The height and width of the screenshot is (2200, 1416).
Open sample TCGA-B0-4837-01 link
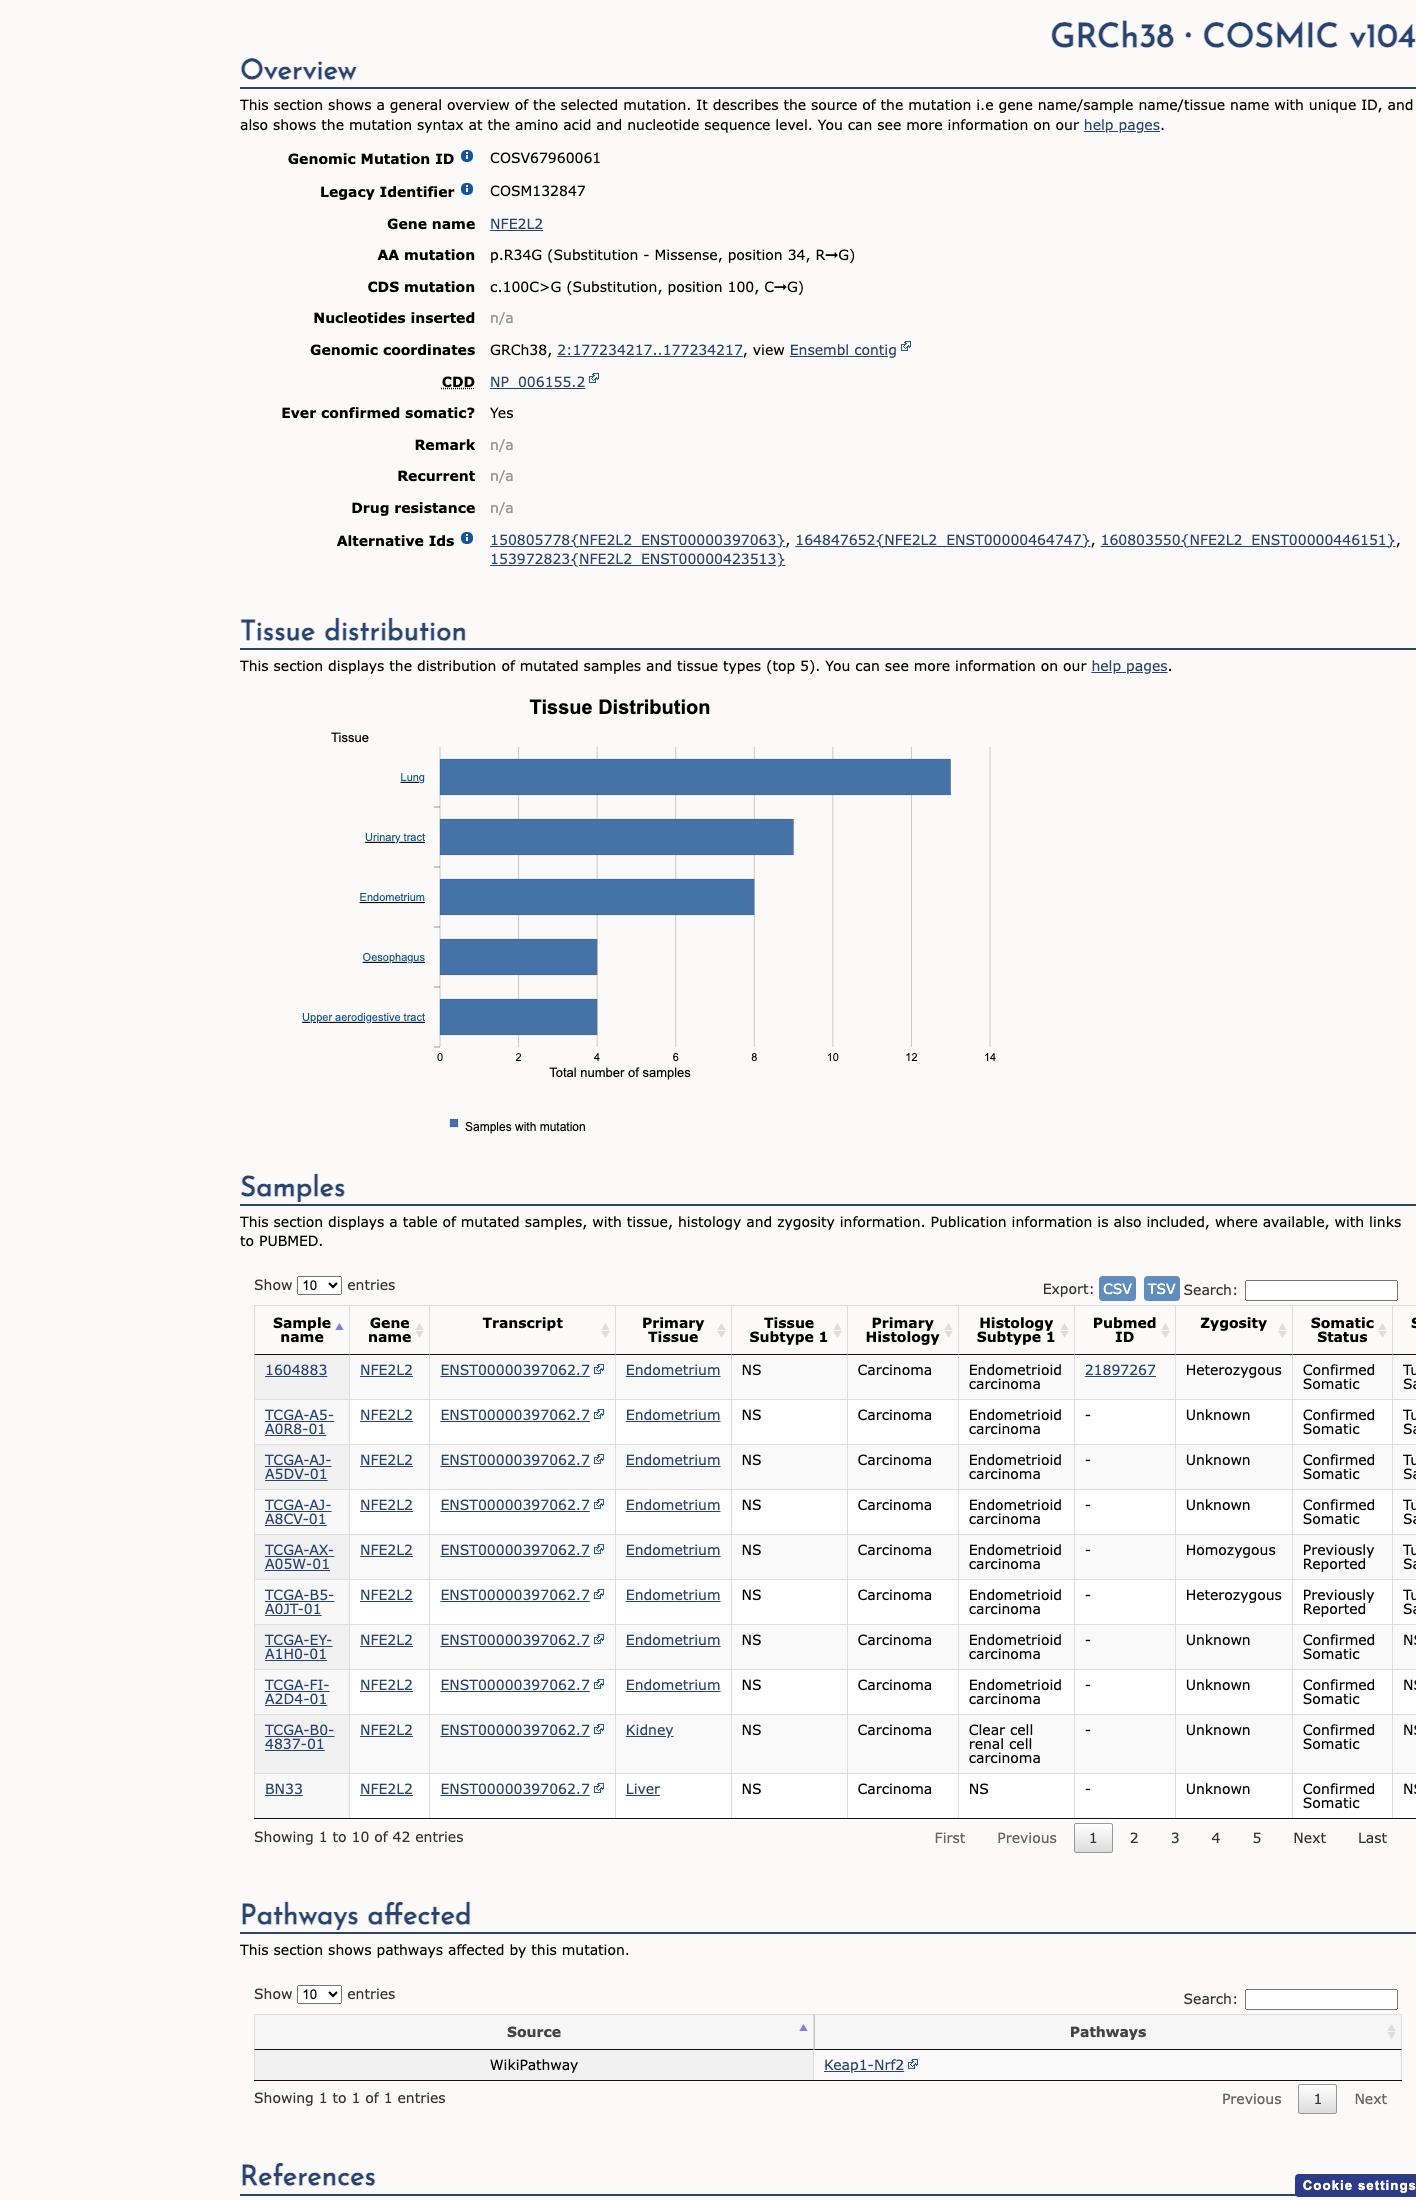click(299, 1737)
